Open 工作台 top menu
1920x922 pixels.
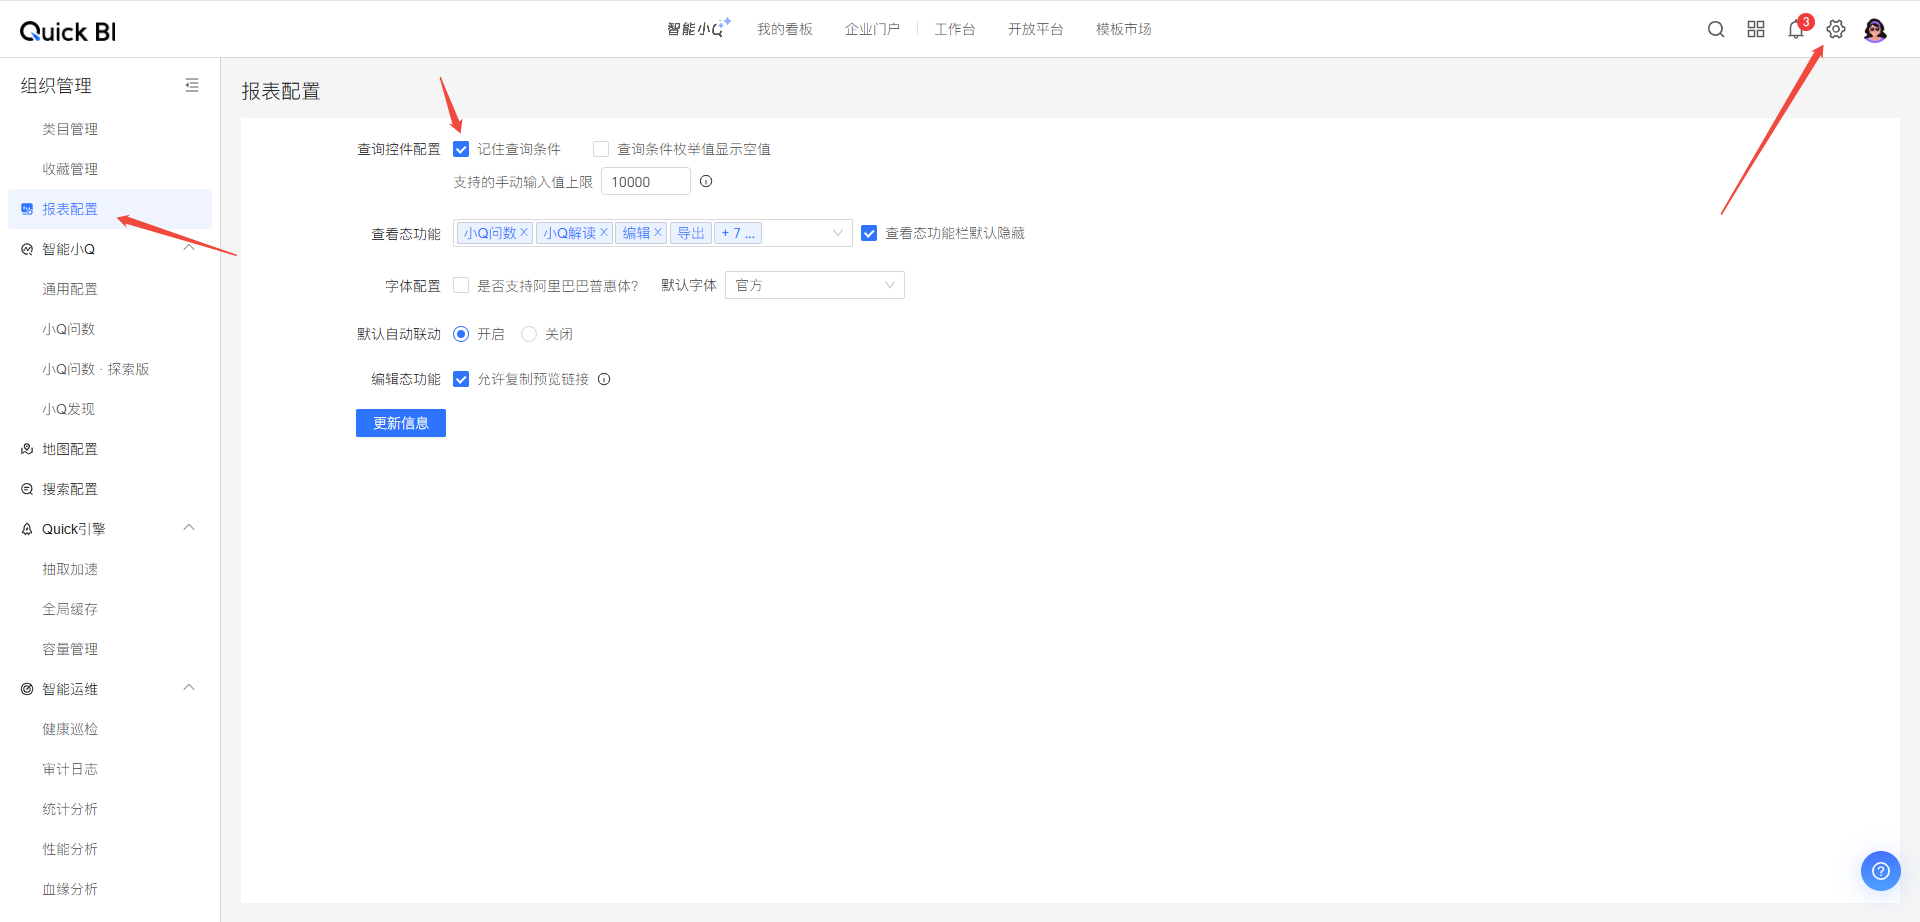pyautogui.click(x=955, y=29)
